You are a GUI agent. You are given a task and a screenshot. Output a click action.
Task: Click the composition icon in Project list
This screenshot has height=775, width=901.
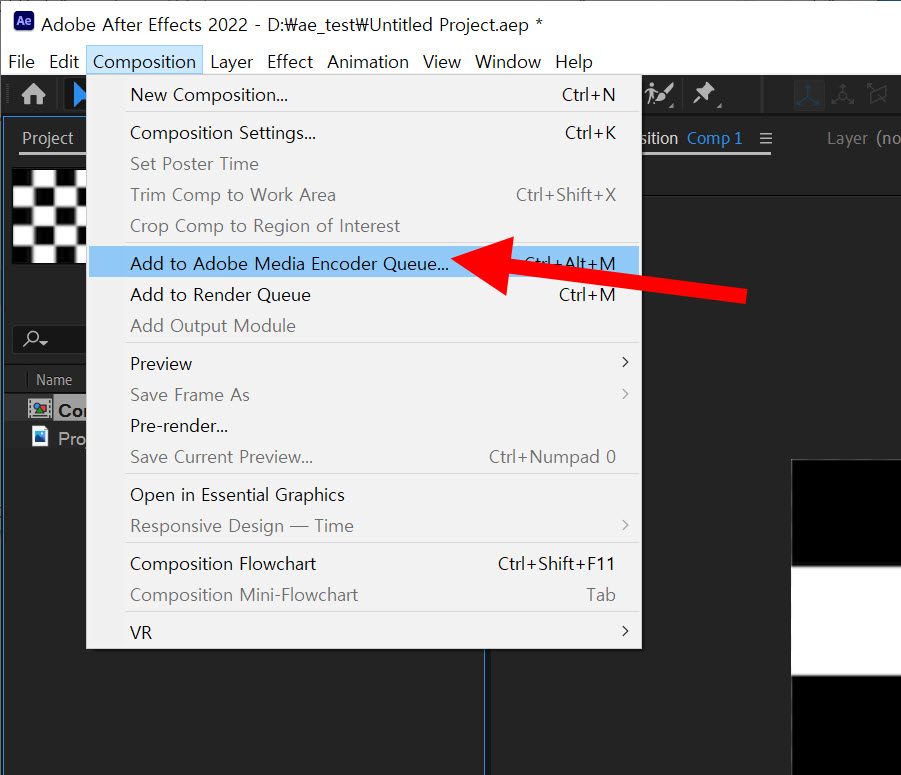coord(40,410)
